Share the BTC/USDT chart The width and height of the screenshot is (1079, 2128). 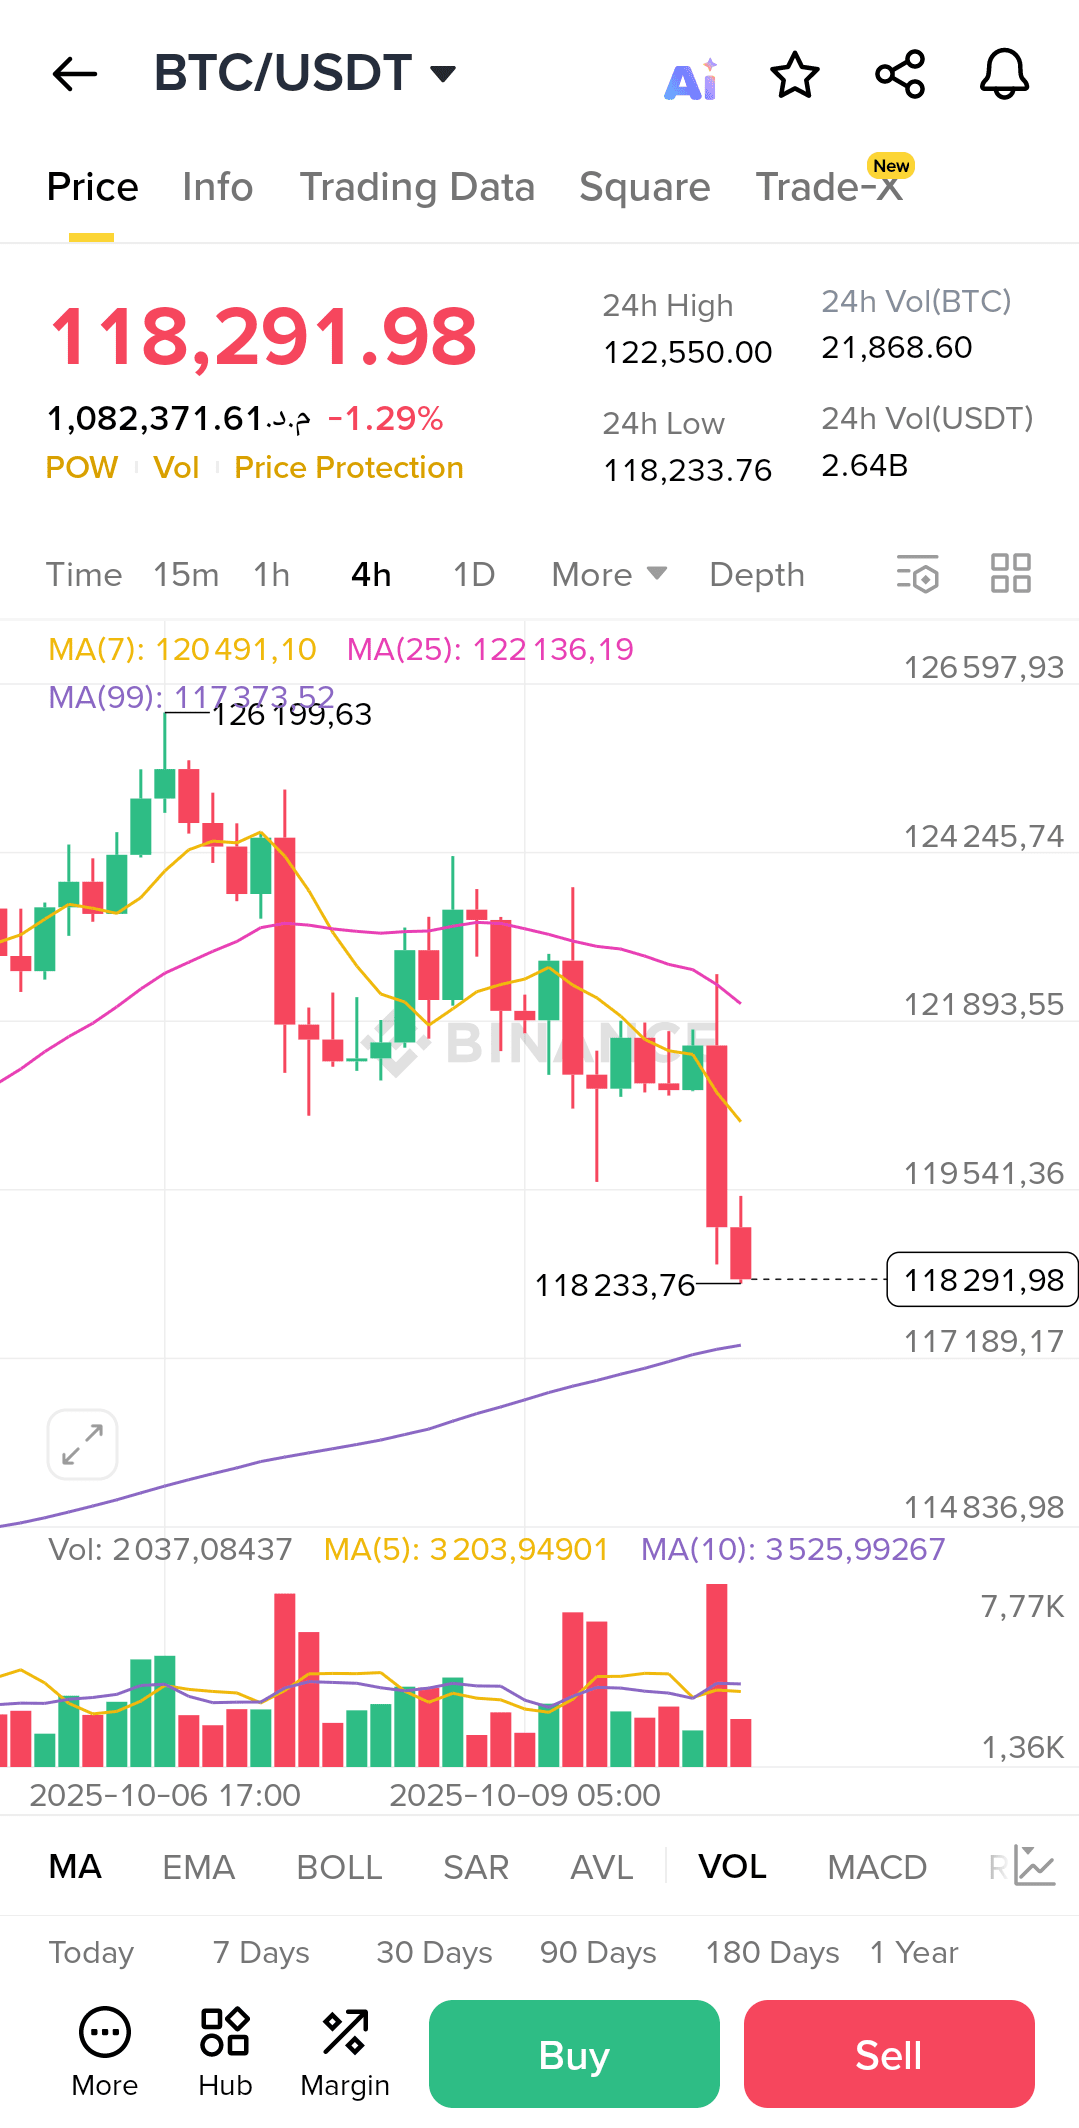click(x=898, y=73)
